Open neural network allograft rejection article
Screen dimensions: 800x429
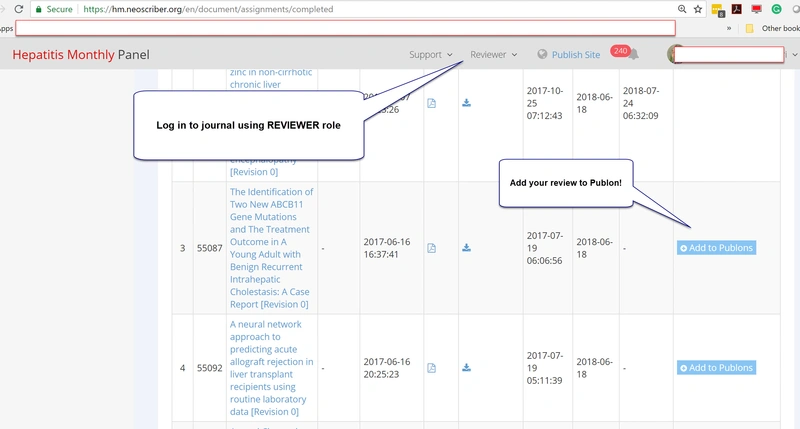point(271,368)
